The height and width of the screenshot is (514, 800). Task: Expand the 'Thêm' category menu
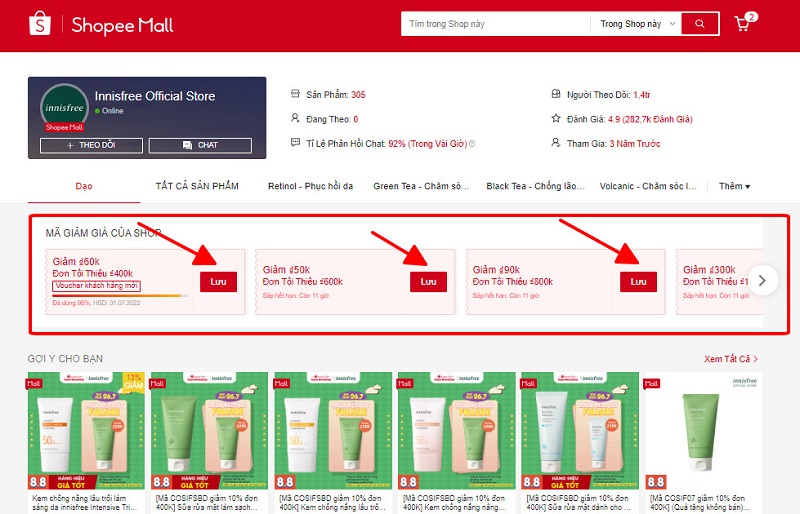point(734,186)
